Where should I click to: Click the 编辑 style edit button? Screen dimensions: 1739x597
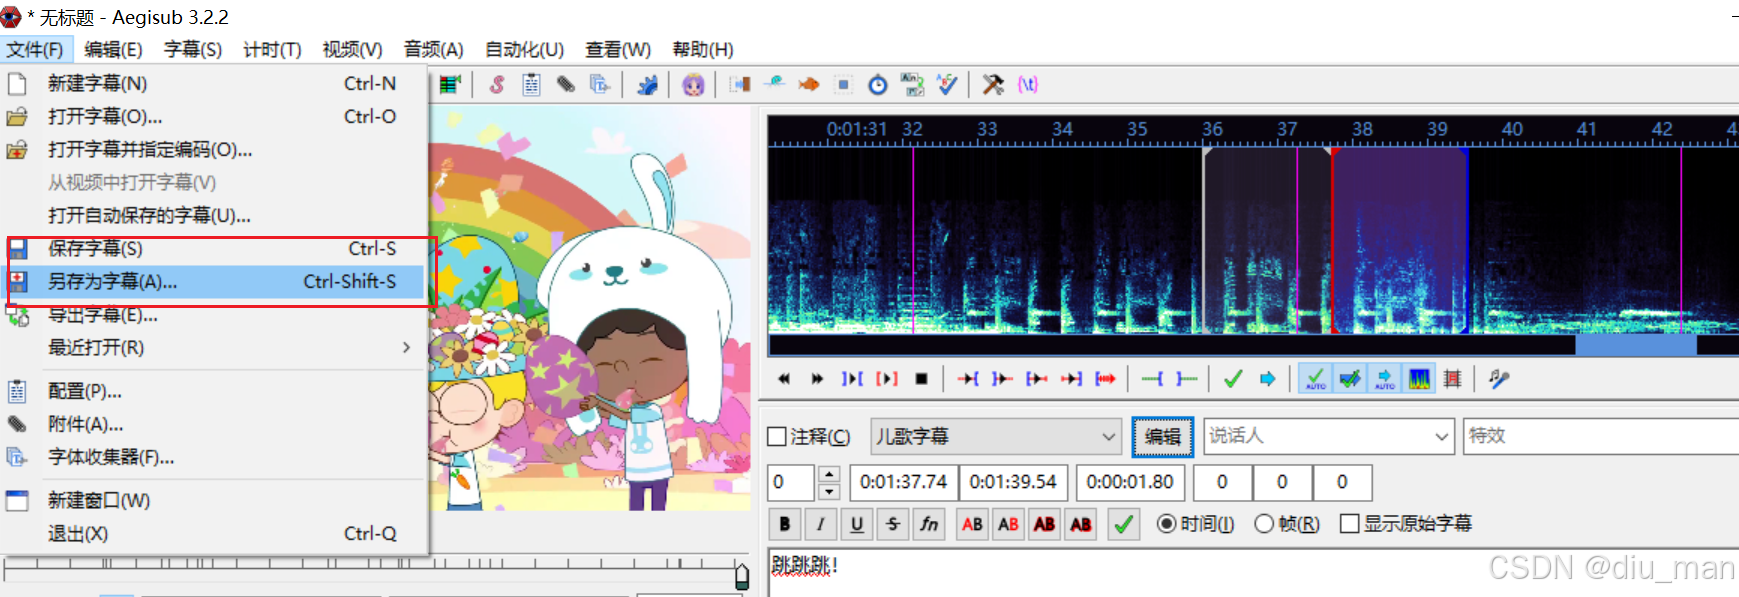click(1162, 437)
